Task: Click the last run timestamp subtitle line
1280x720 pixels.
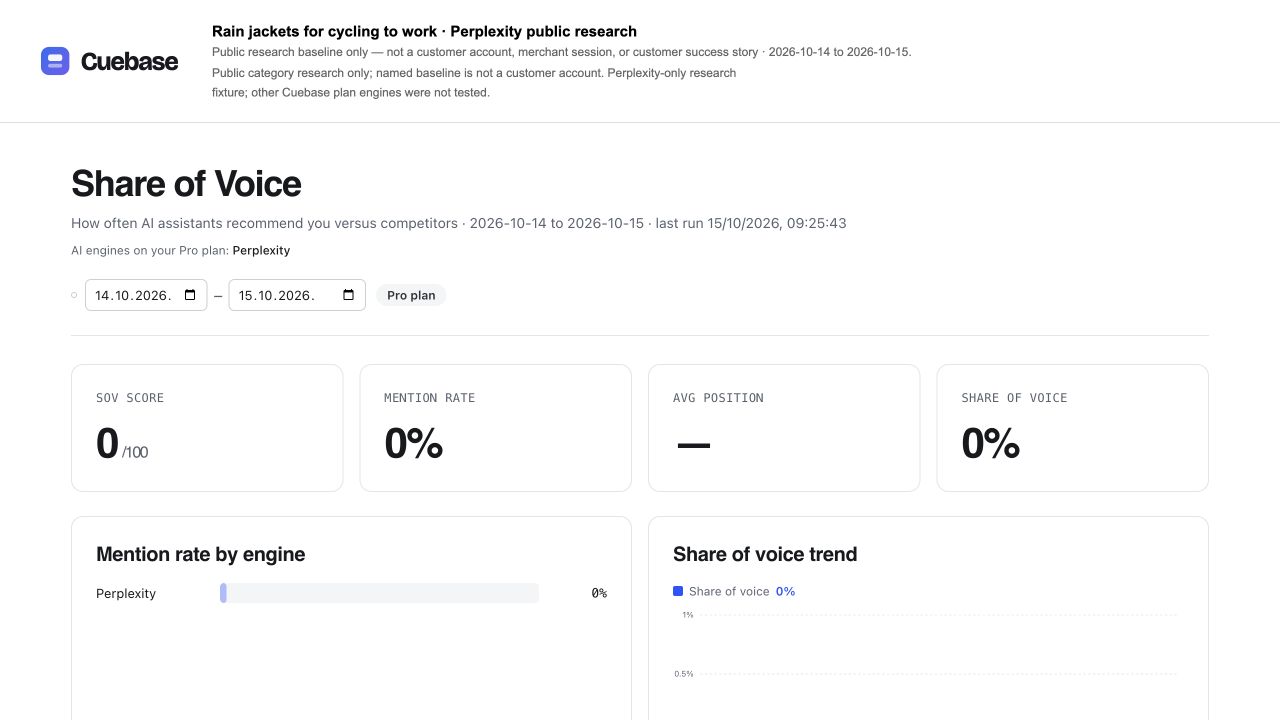Action: (459, 223)
